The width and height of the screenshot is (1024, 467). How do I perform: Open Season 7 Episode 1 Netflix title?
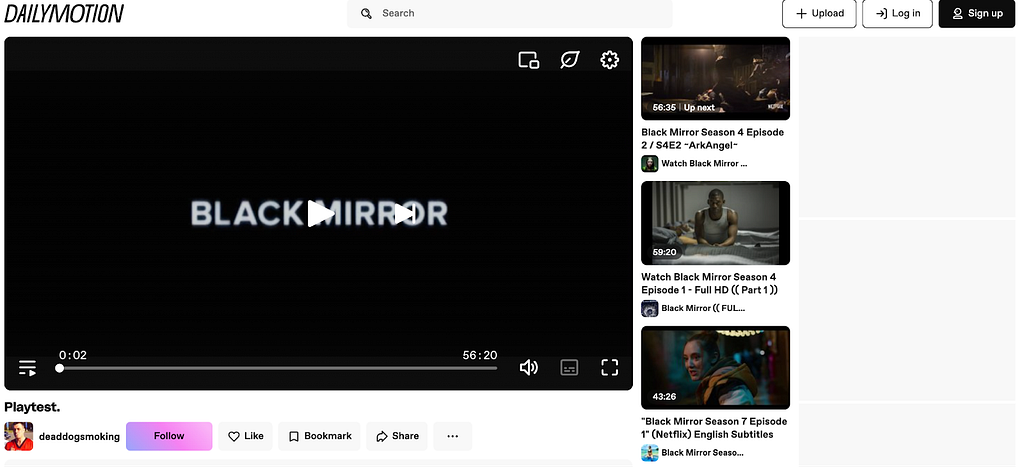(x=714, y=428)
